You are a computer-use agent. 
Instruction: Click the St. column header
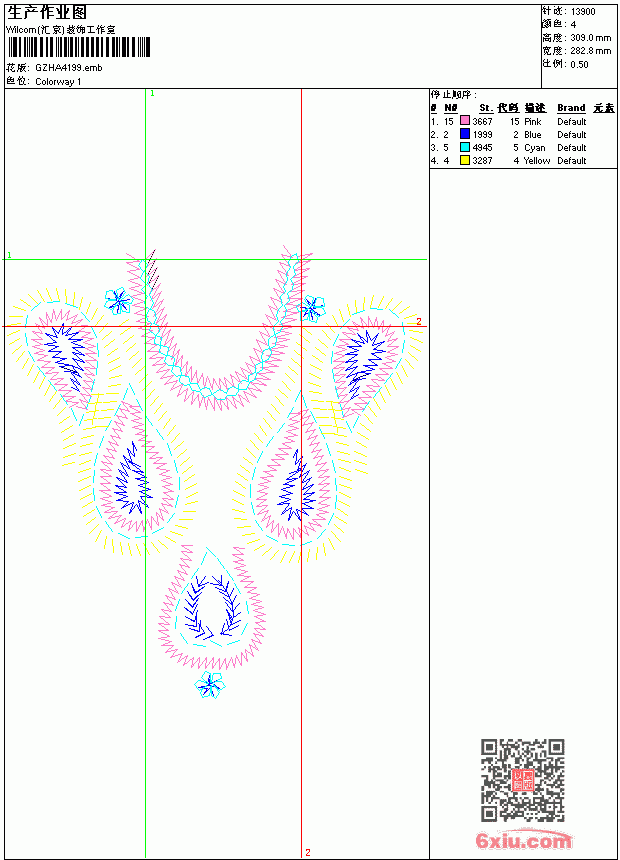coord(486,108)
